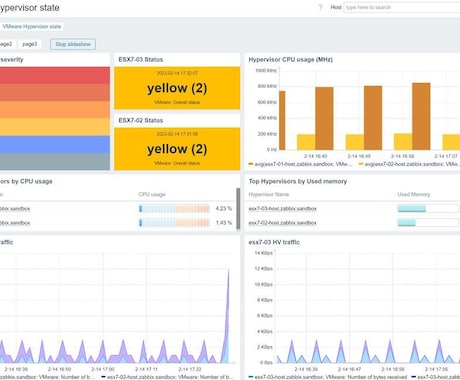Open esx7-03-host.zabbix.sandbox in Used memory table
The height and width of the screenshot is (380, 460).
pyautogui.click(x=282, y=209)
